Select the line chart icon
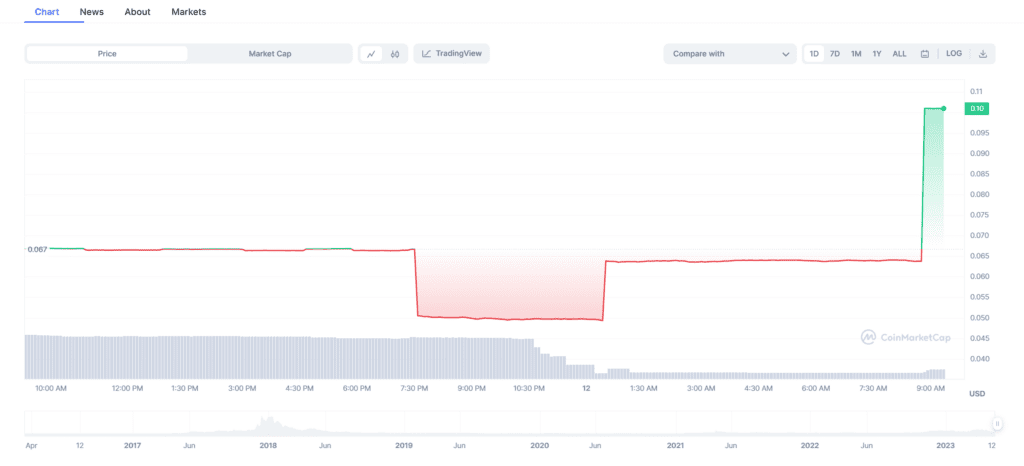The width and height of the screenshot is (1024, 466). coord(371,54)
